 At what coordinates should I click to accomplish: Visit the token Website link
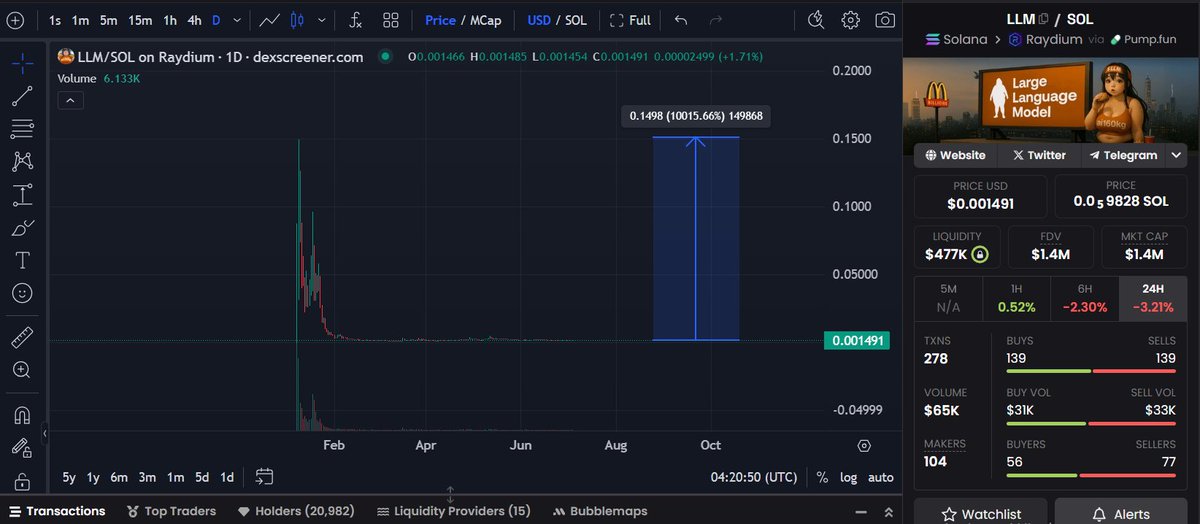pyautogui.click(x=956, y=155)
